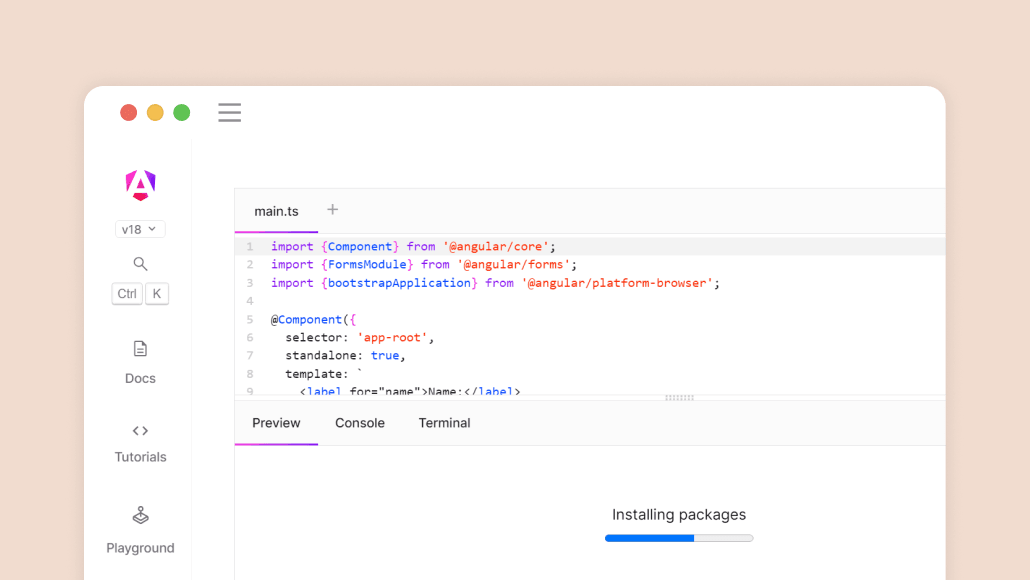Open Tutorials via the code brackets icon
The image size is (1030, 580).
pyautogui.click(x=140, y=431)
